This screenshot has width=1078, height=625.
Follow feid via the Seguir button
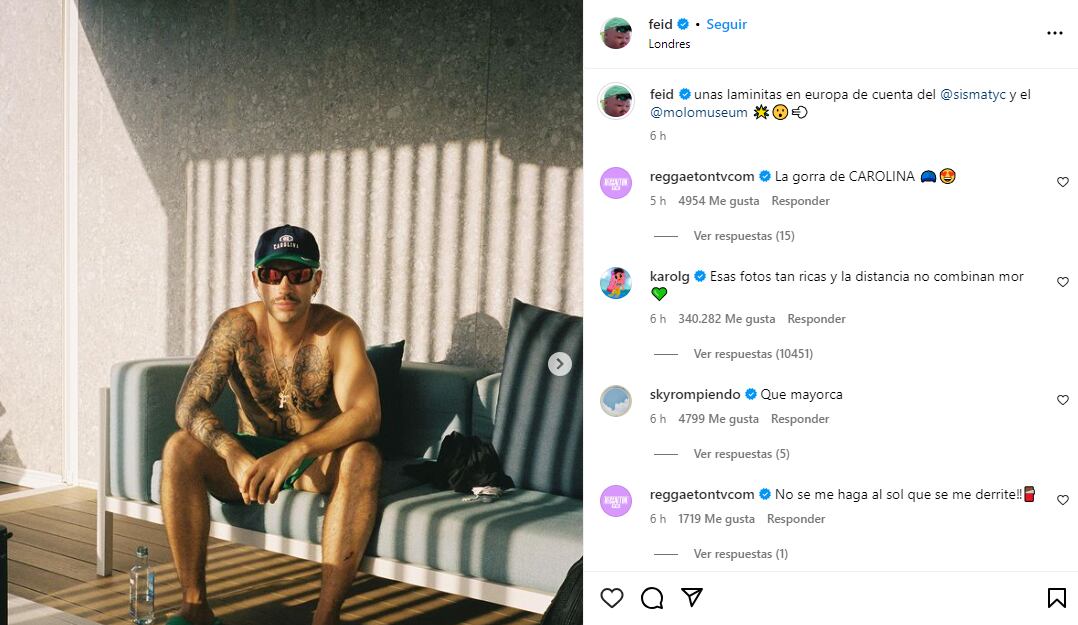tap(726, 24)
